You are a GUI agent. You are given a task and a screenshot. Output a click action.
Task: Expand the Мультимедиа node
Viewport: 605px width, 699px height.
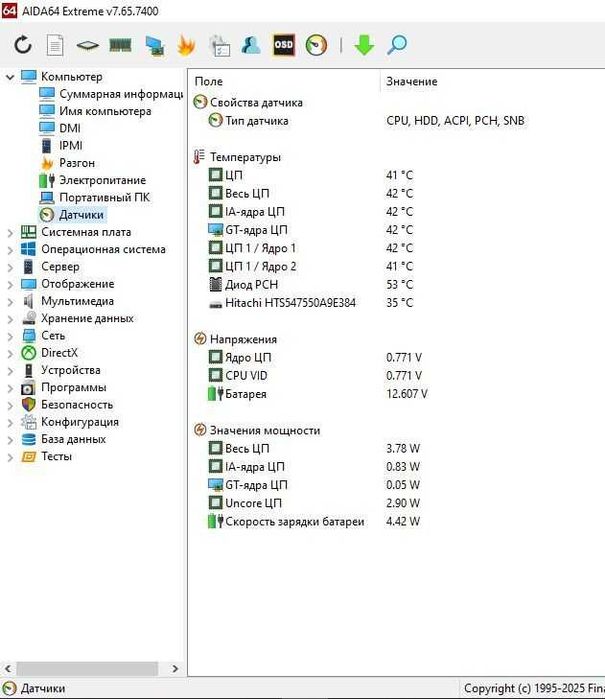tap(10, 302)
